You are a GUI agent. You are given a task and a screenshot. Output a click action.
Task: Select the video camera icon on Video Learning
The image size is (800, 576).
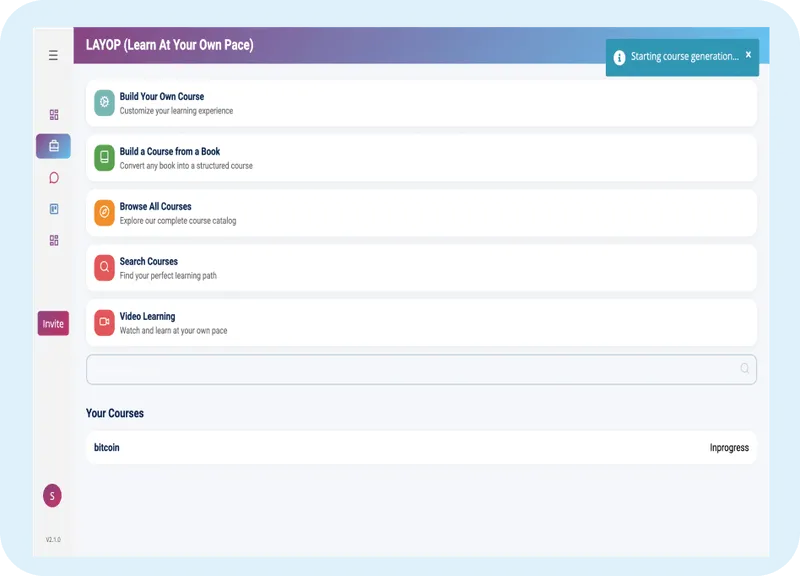click(102, 323)
